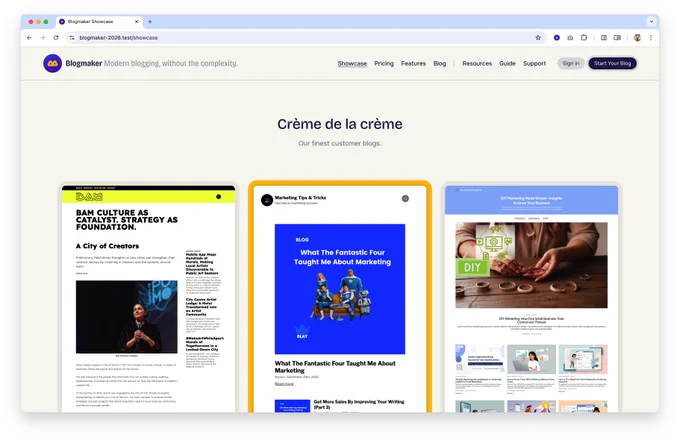Click 'Our finest customer blogs.' subtitle
Viewport: 680px width, 440px height.
340,143
